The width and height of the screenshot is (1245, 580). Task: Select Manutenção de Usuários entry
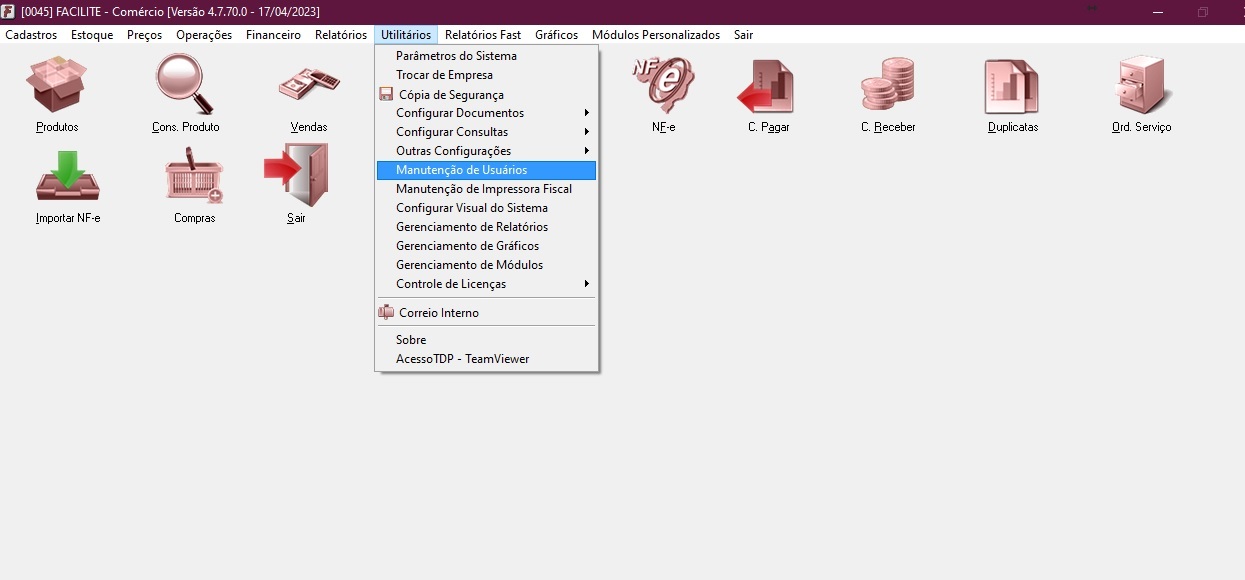486,170
